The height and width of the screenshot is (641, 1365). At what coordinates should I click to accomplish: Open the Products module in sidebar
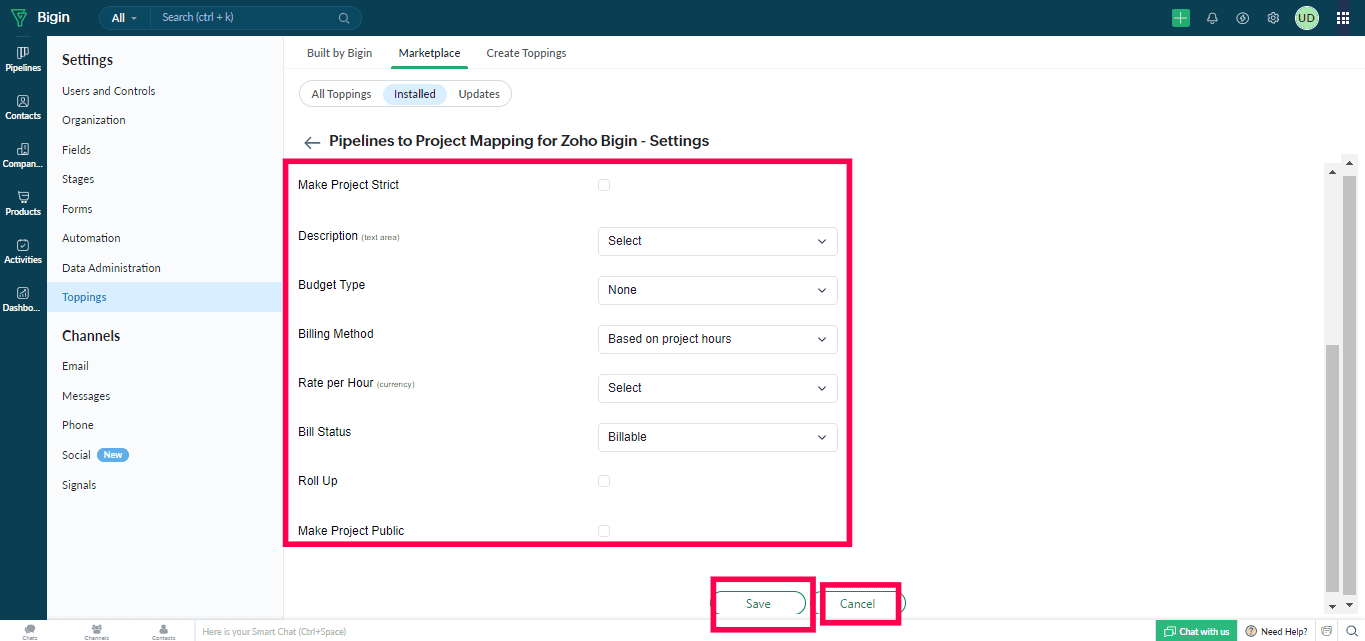point(23,203)
